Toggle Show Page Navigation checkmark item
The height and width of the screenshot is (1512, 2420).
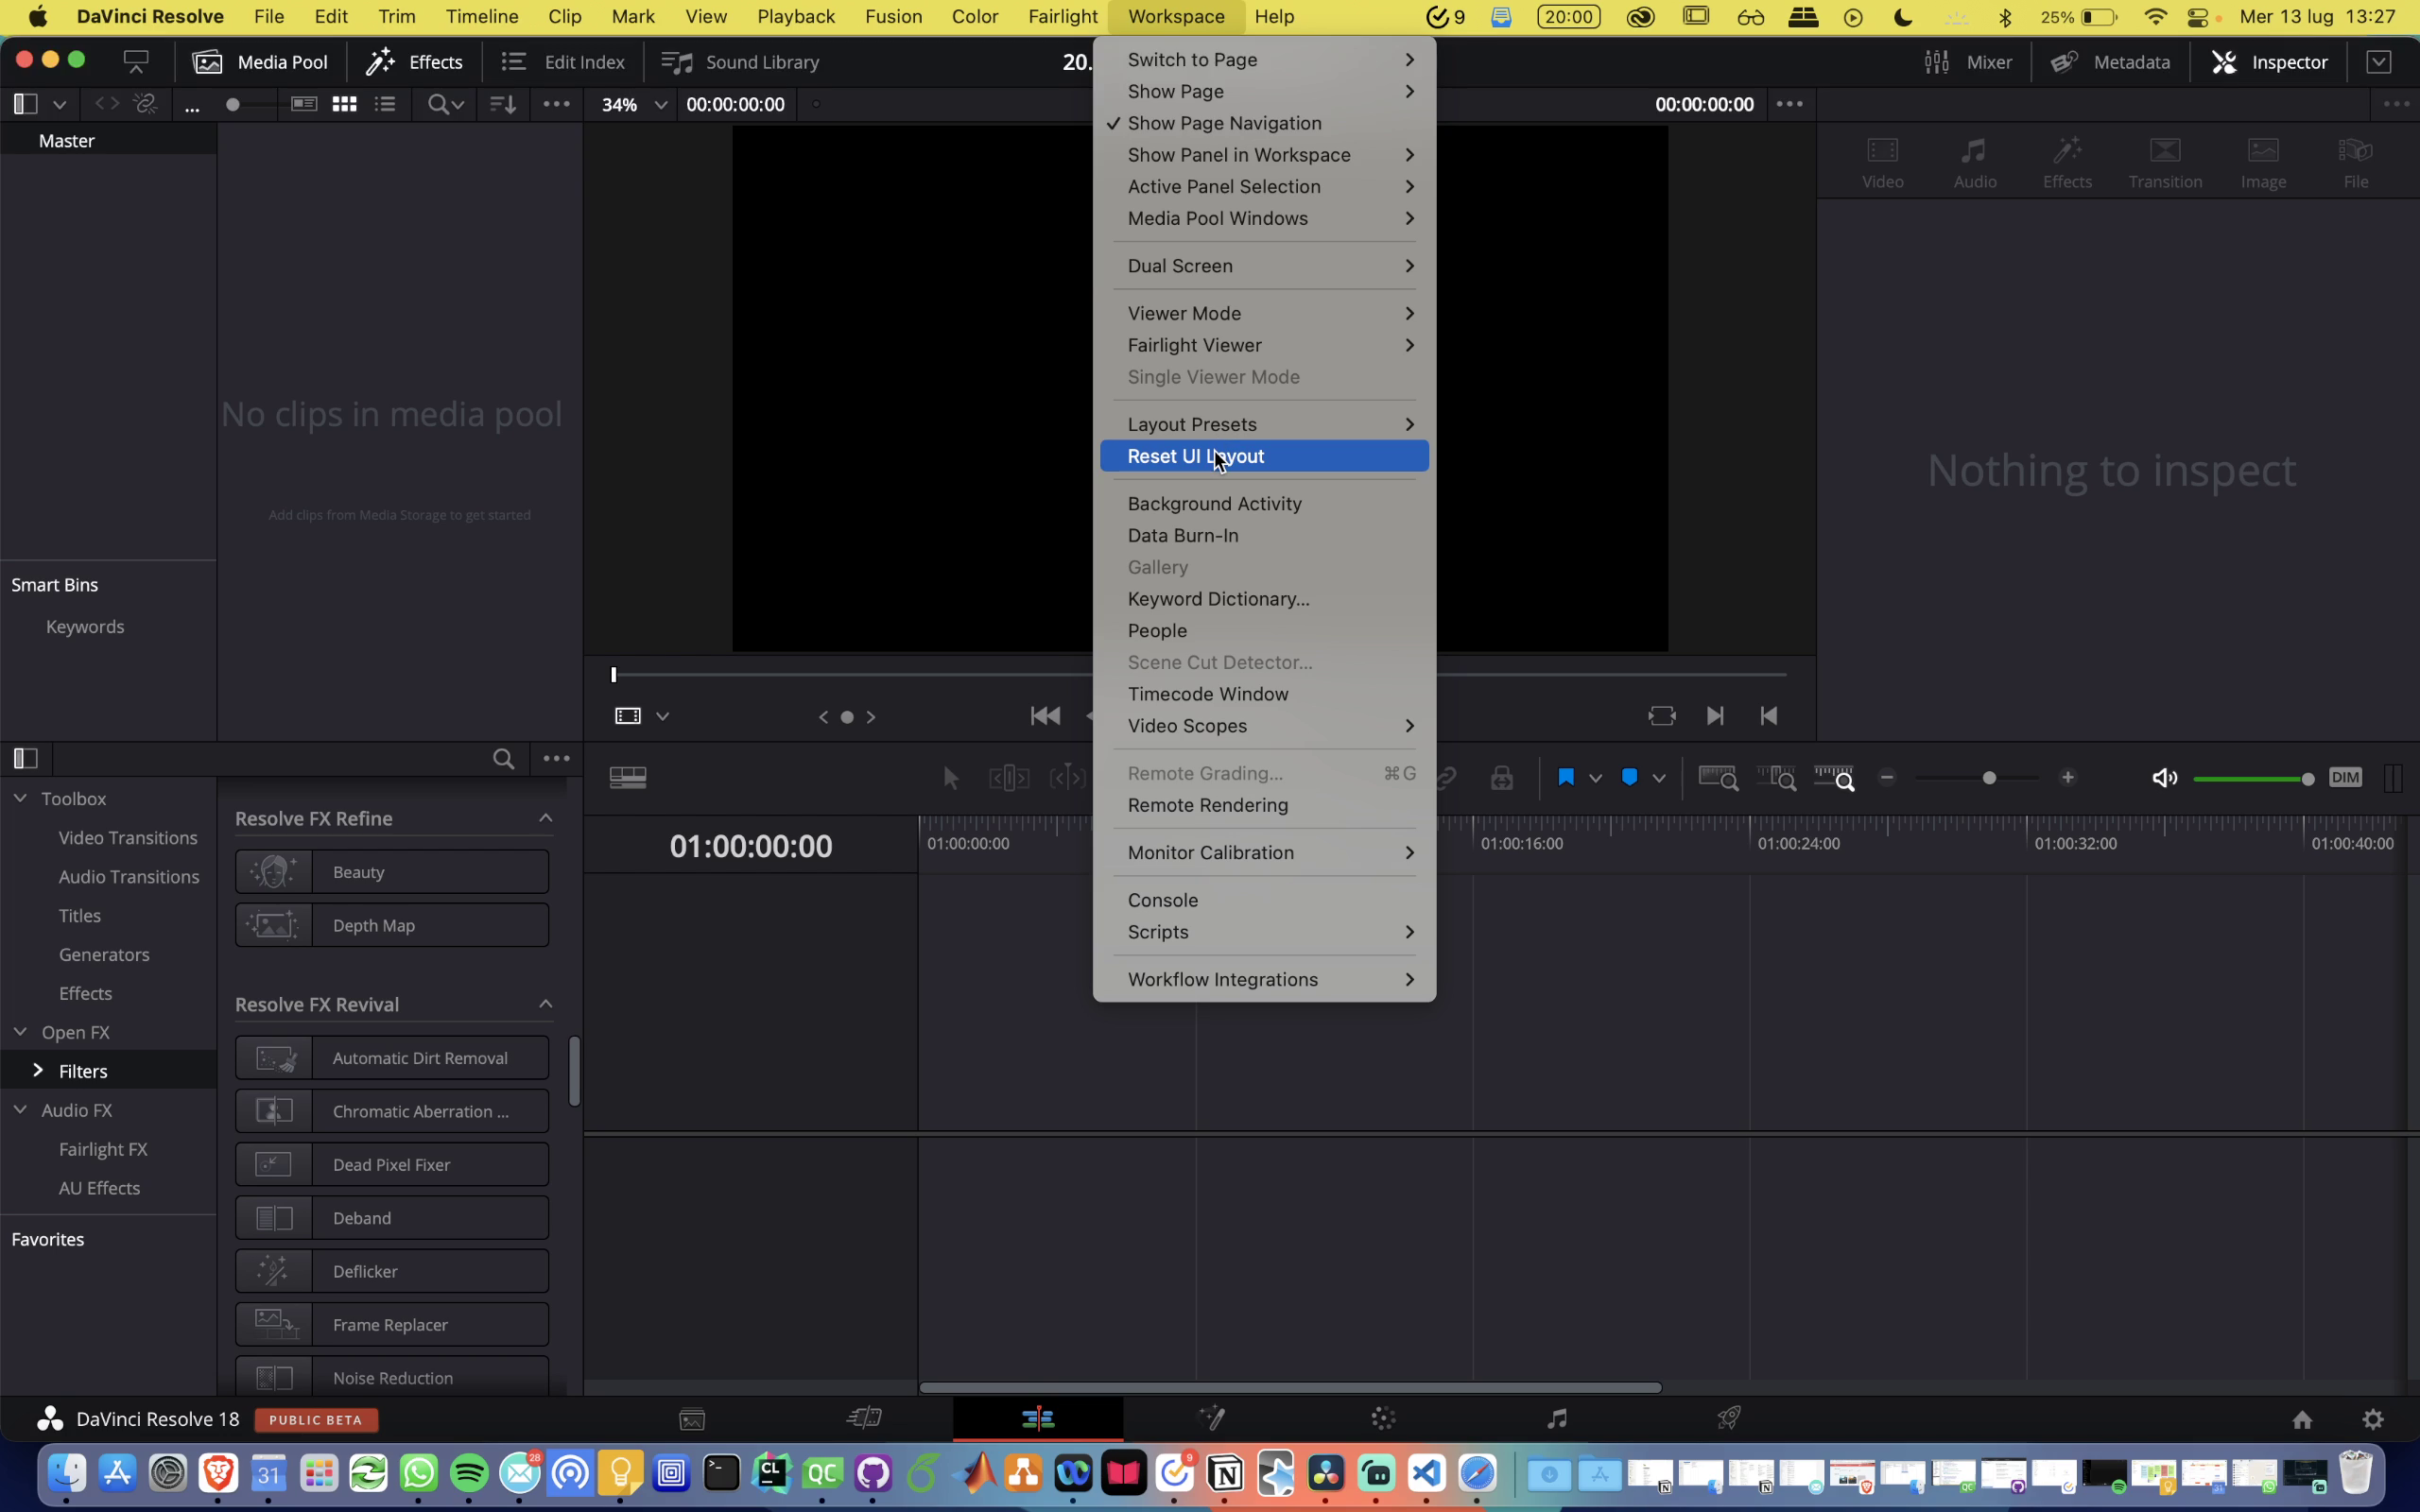tap(1264, 123)
